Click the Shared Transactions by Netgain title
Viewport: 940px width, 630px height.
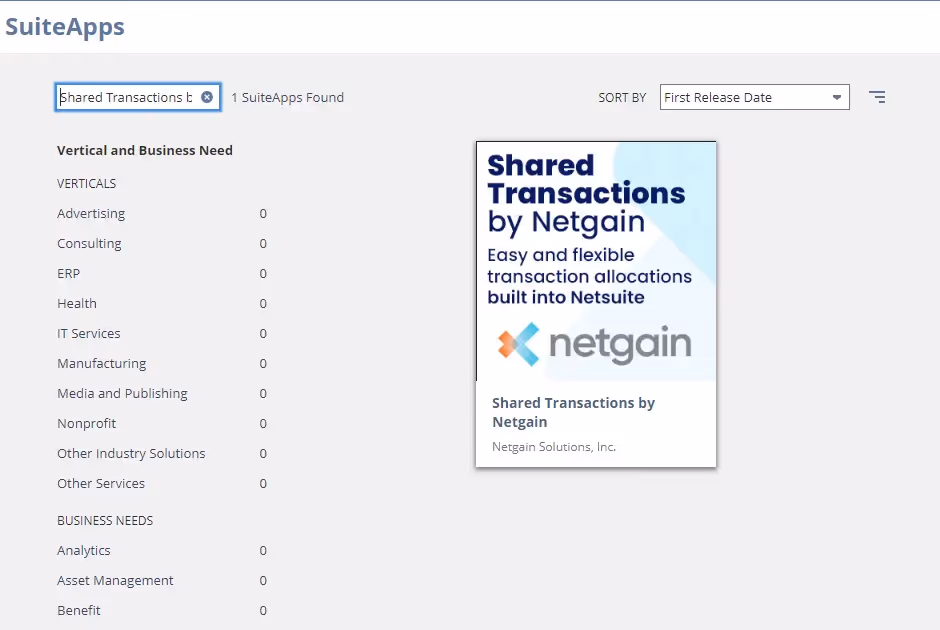(x=573, y=412)
